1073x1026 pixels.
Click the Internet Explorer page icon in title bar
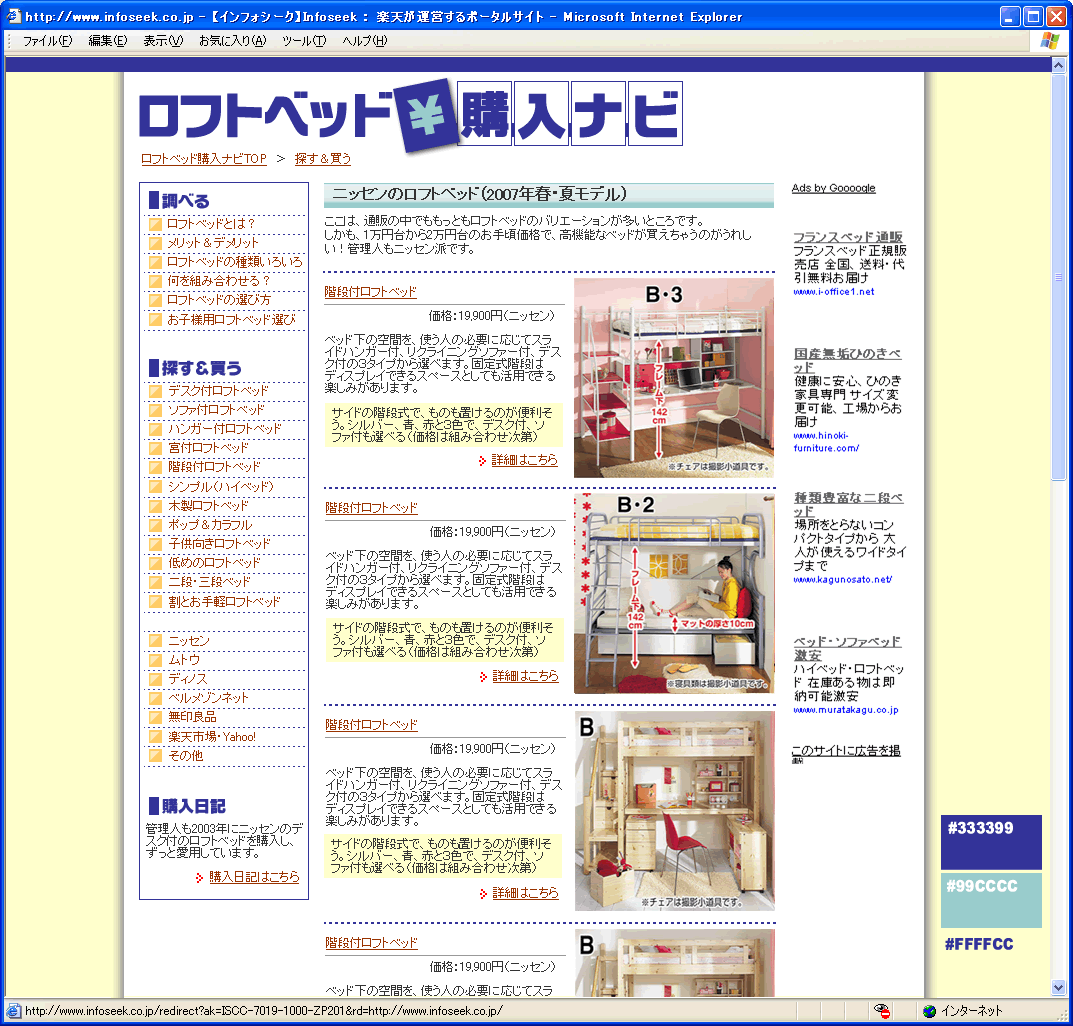click(x=12, y=16)
